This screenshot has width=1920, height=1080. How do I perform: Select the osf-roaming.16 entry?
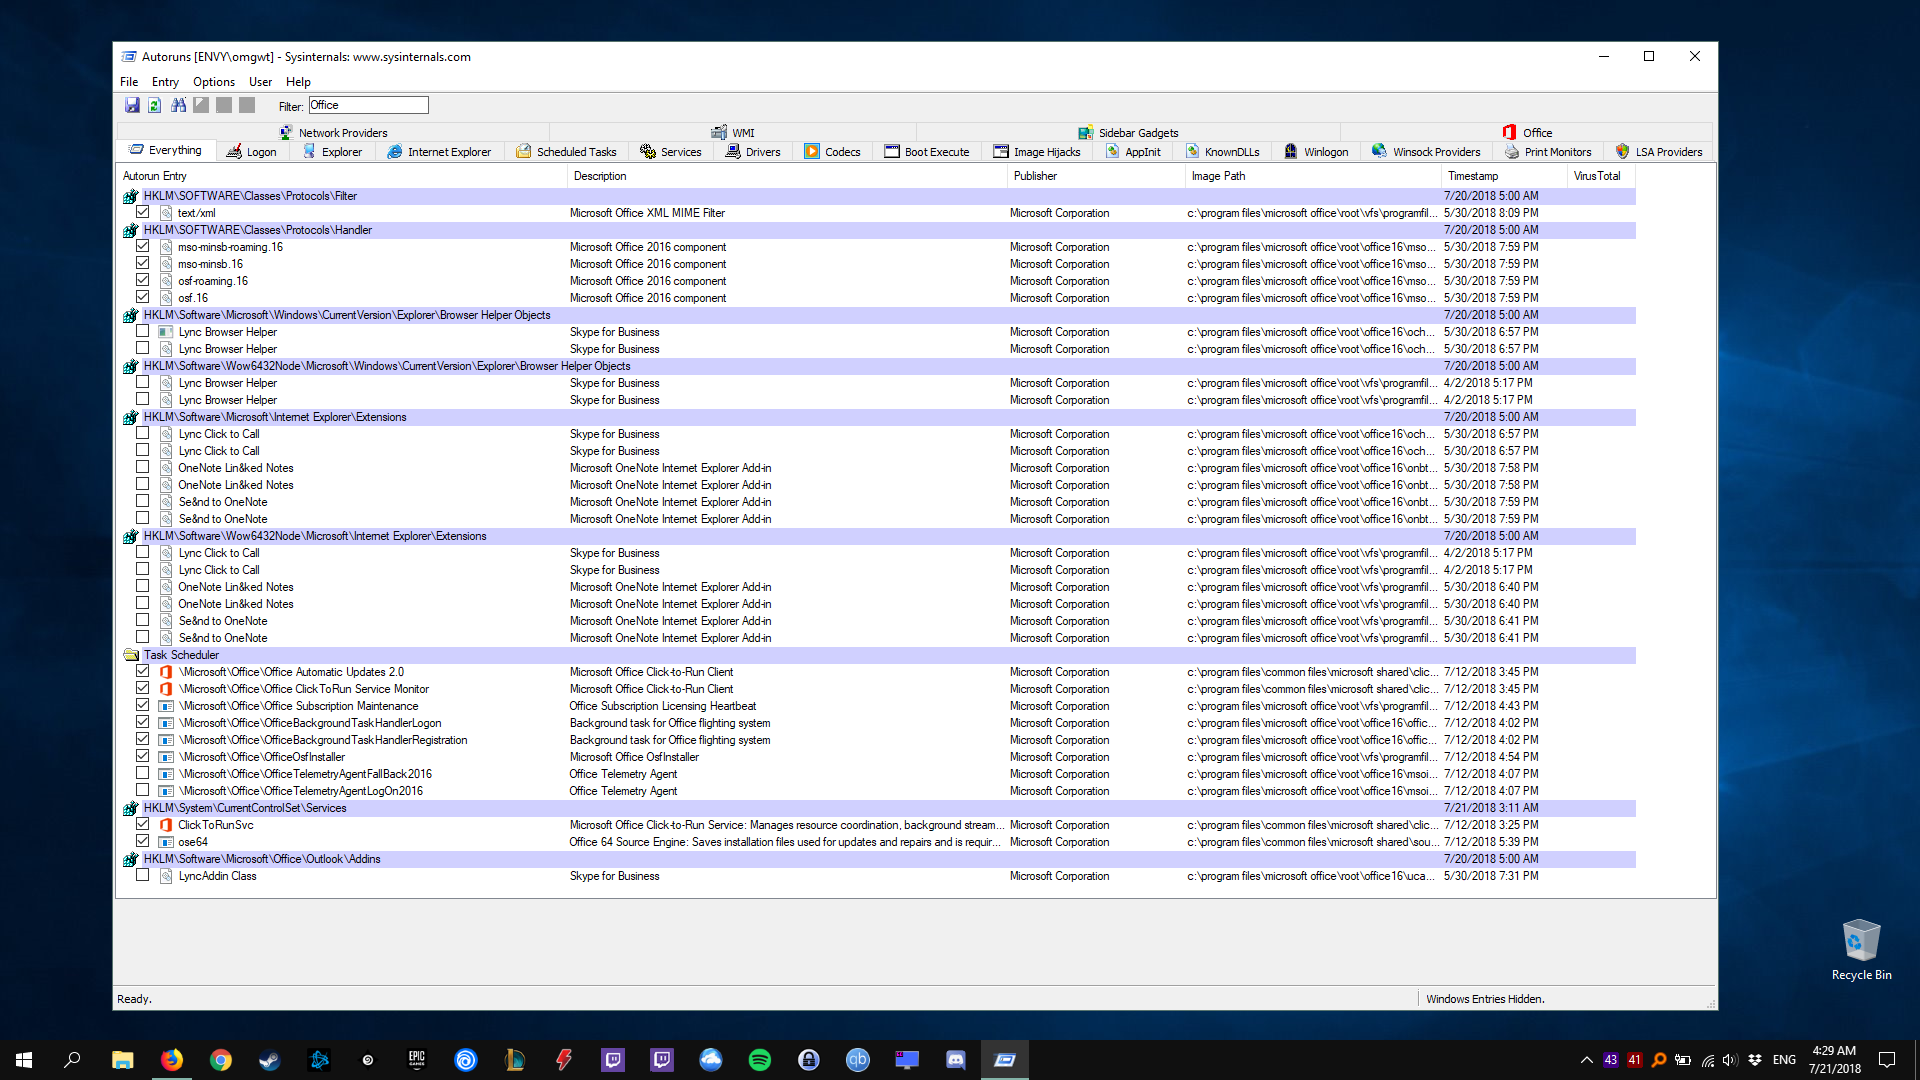[878, 281]
